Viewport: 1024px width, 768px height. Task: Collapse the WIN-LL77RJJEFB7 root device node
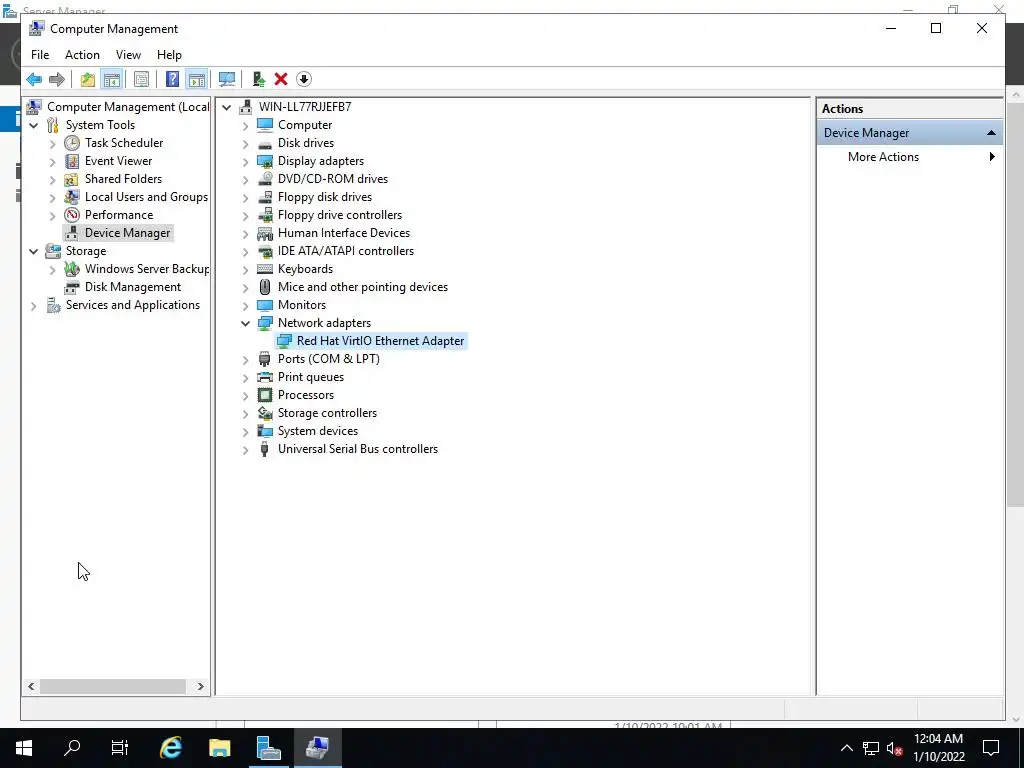pos(227,107)
